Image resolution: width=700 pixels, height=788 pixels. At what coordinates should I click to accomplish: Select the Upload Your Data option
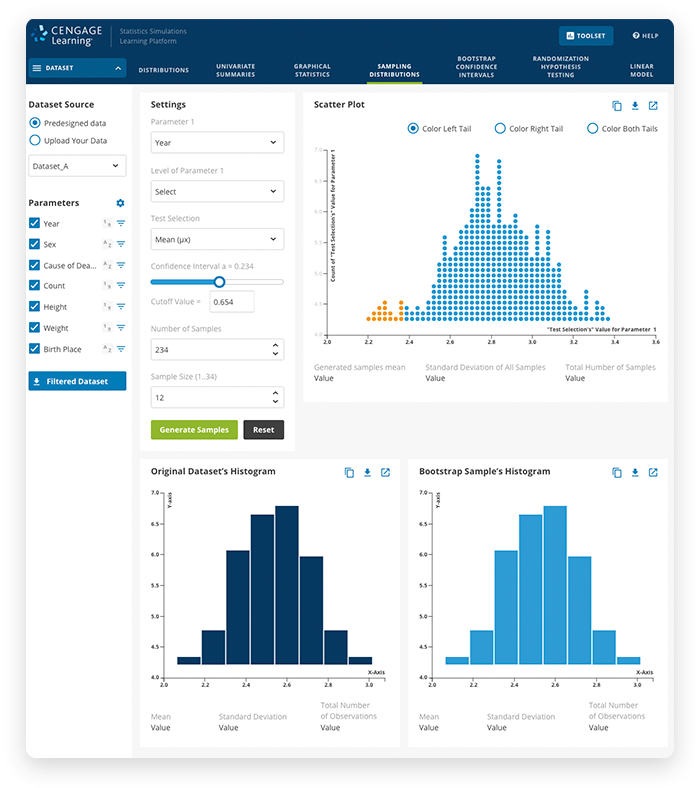coord(36,141)
